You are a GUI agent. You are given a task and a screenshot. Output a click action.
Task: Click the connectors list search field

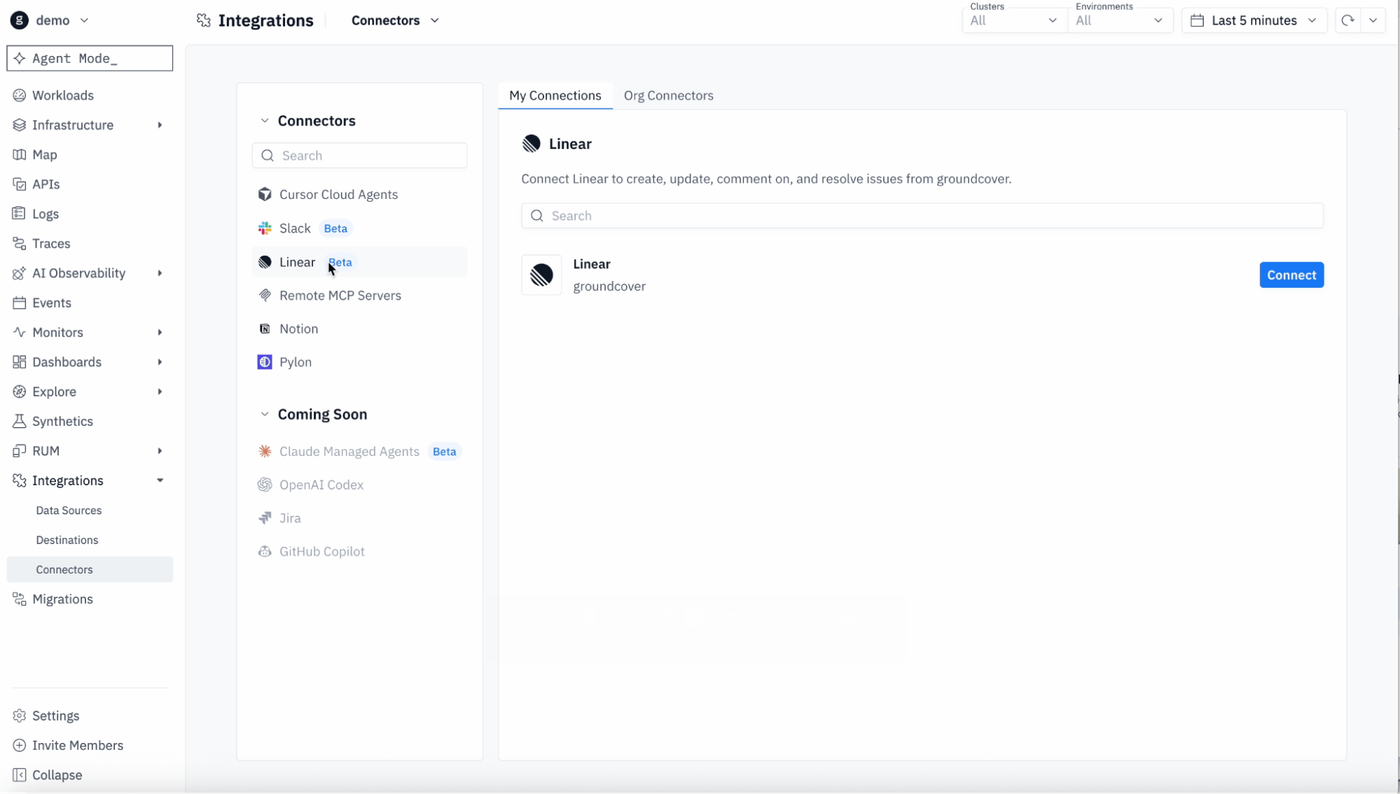pos(360,156)
